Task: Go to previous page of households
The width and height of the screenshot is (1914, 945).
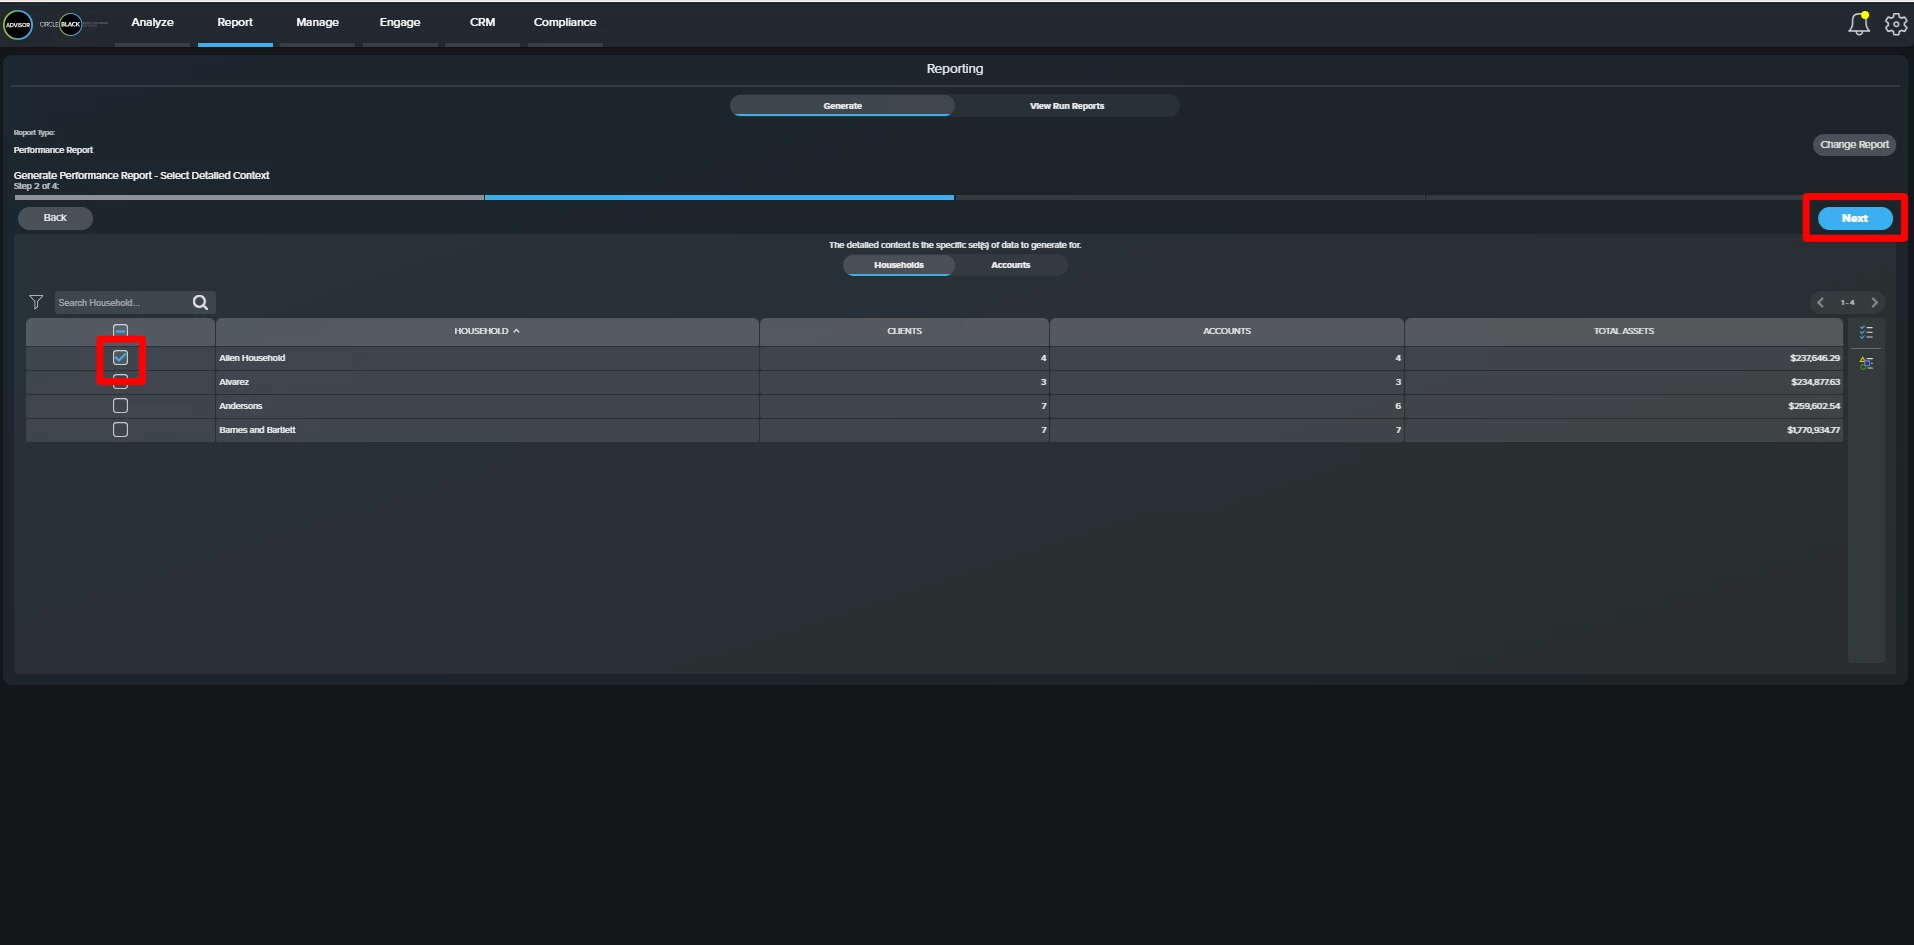Action: click(x=1820, y=302)
